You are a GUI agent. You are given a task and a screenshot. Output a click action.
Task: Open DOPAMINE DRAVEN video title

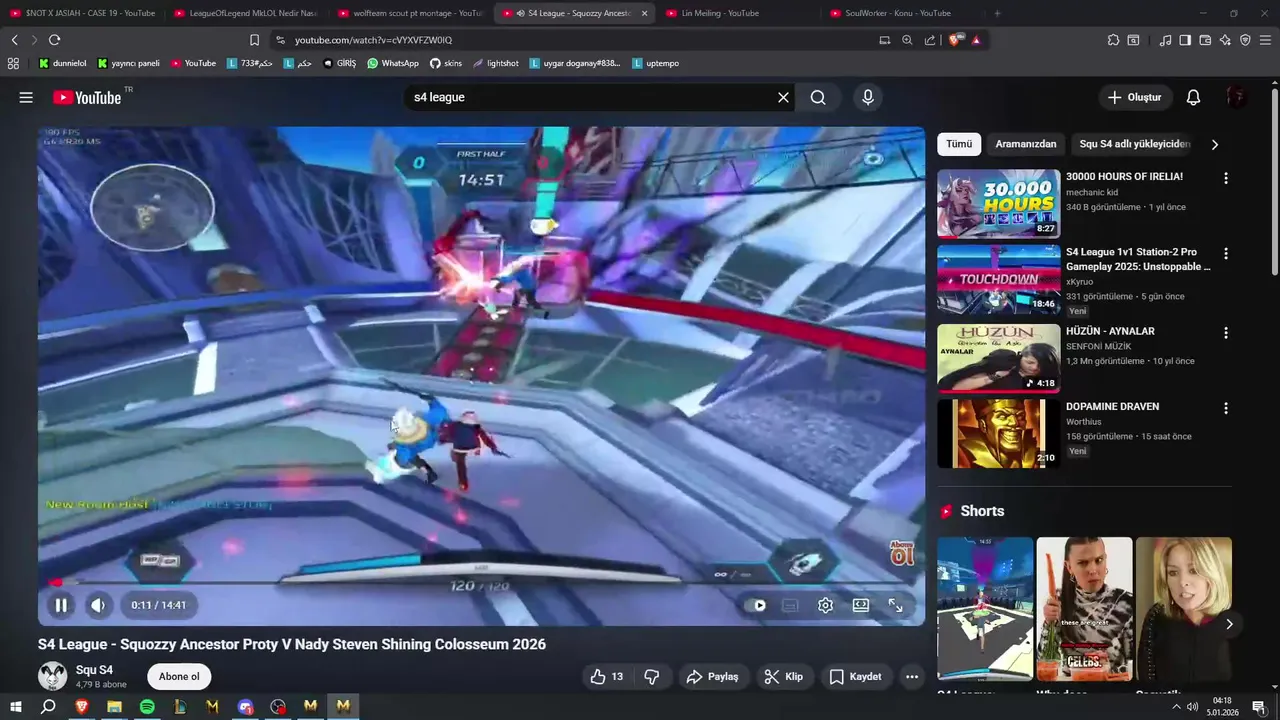coord(1112,407)
